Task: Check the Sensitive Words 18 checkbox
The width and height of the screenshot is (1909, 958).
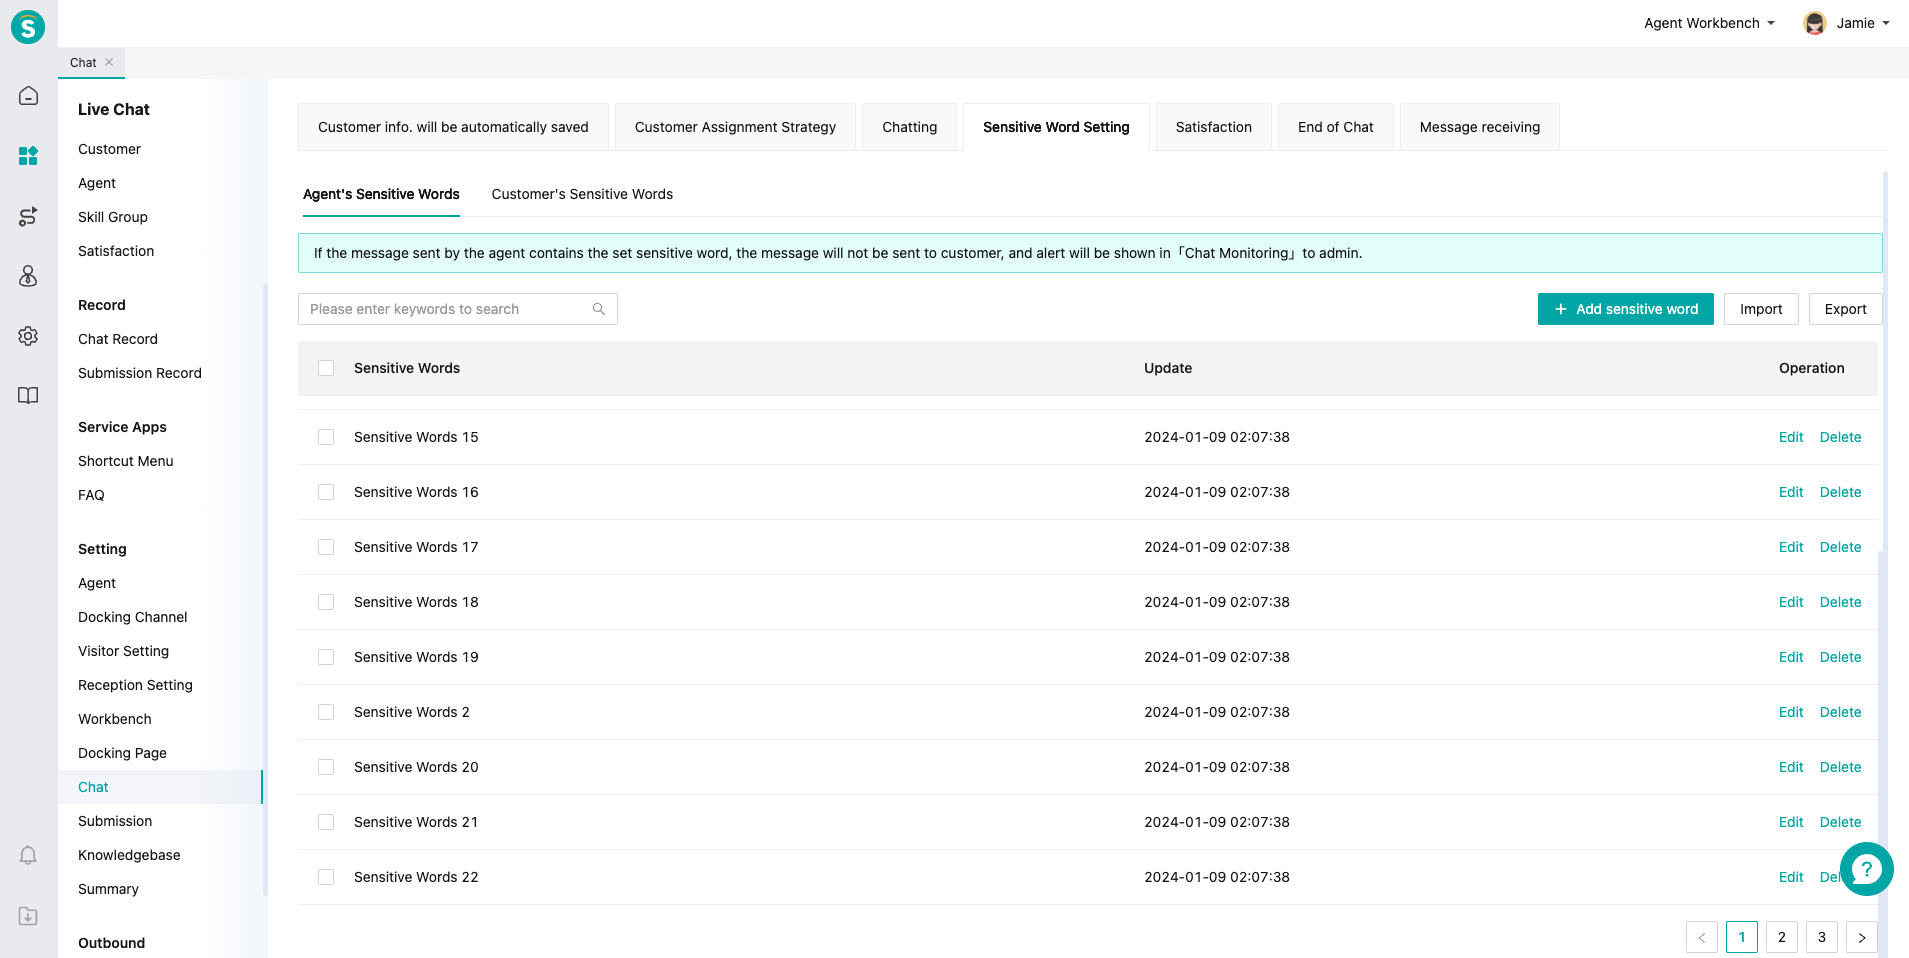Action: [x=326, y=602]
